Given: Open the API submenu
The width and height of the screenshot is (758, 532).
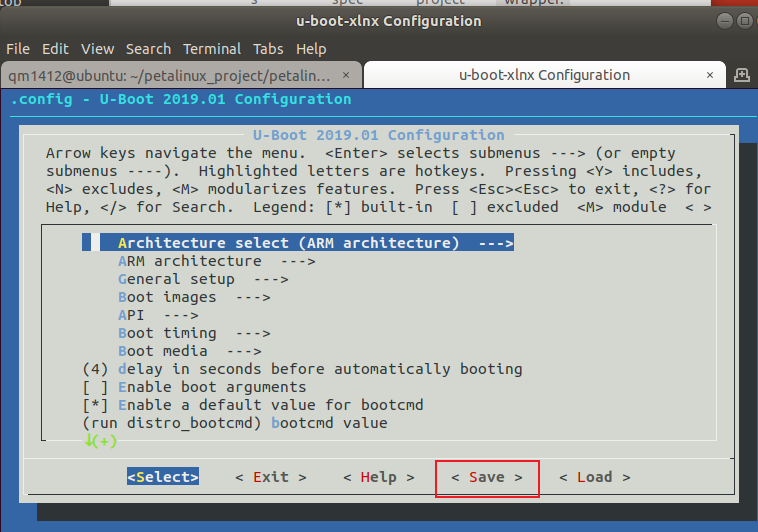Looking at the screenshot, I should pos(158,315).
